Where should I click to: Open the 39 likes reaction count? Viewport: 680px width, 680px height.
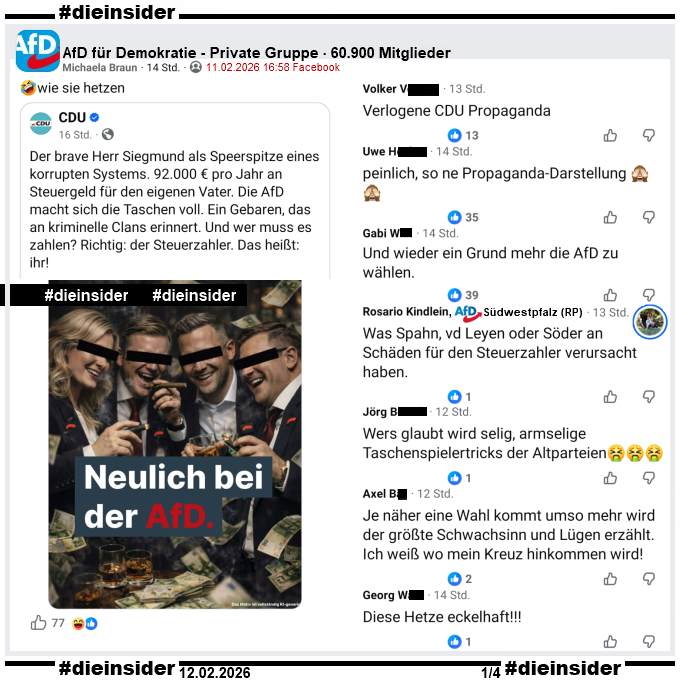click(463, 295)
